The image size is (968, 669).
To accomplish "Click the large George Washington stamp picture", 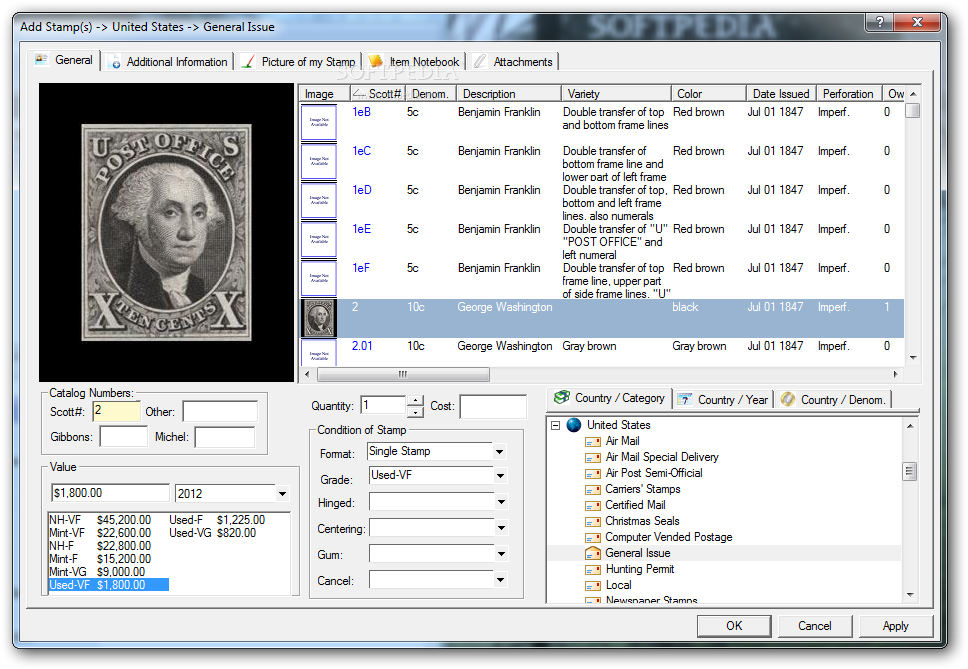I will tap(167, 232).
